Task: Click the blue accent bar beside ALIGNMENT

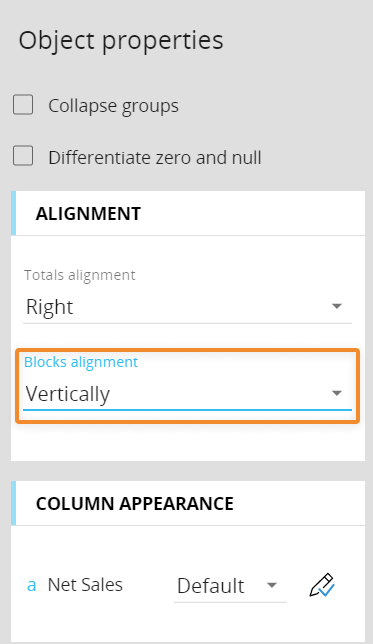Action: (x=14, y=213)
